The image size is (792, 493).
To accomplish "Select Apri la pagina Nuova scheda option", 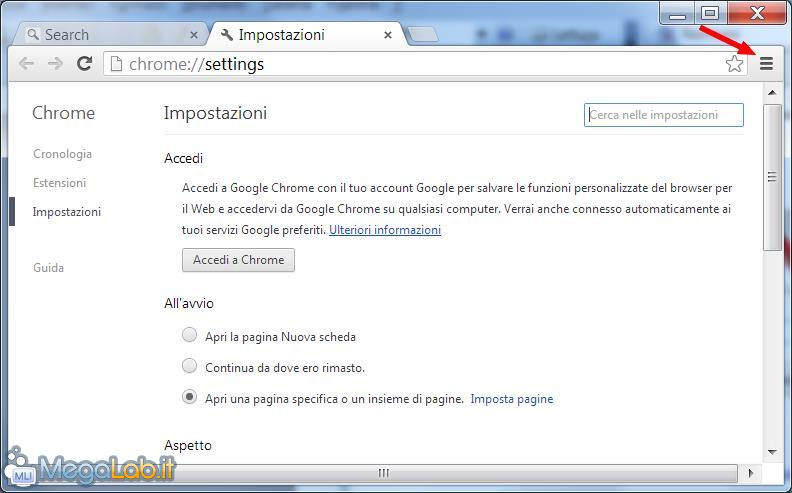I will [189, 335].
